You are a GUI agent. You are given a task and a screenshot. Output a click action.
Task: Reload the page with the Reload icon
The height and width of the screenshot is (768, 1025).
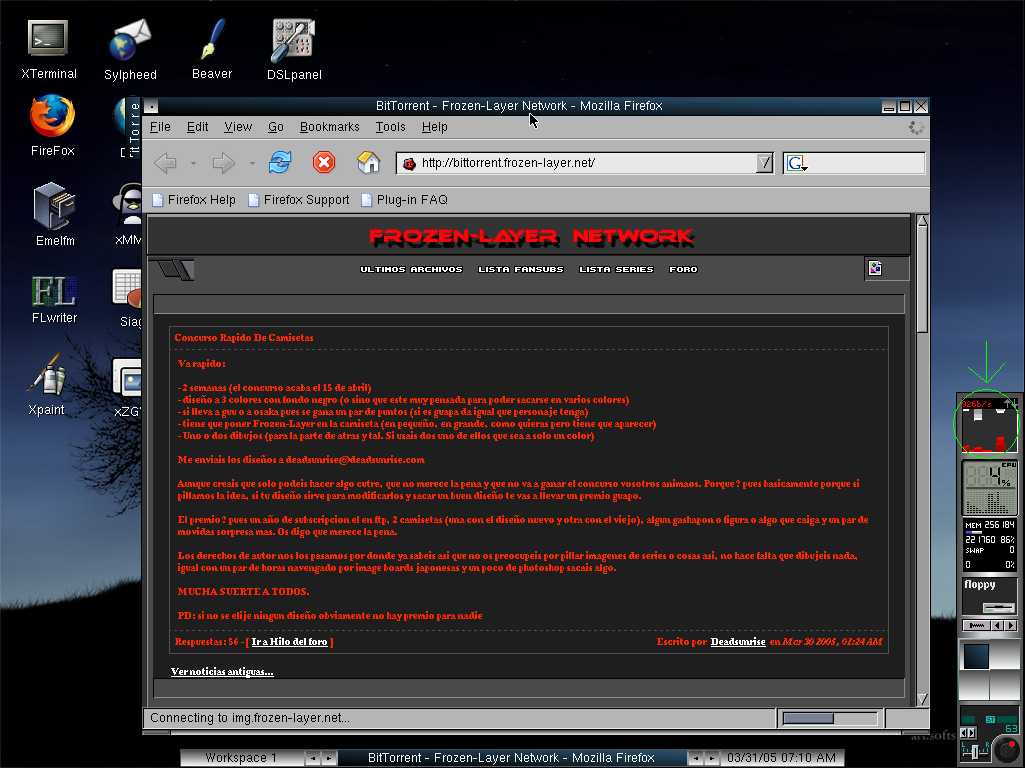[280, 162]
